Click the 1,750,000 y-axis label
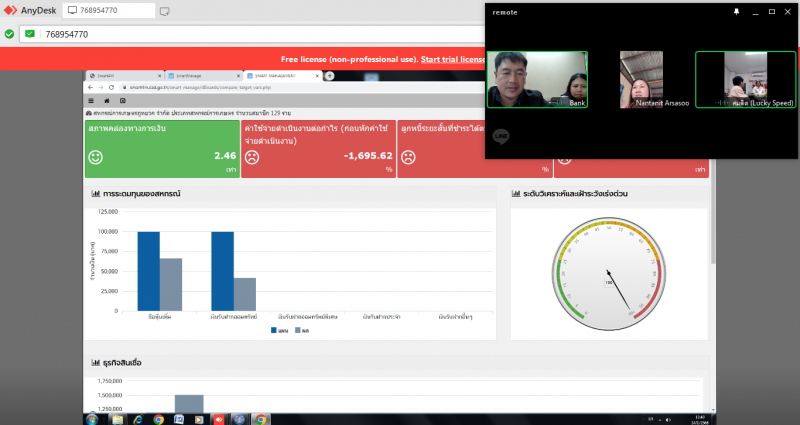Image resolution: width=800 pixels, height=425 pixels. [x=110, y=381]
